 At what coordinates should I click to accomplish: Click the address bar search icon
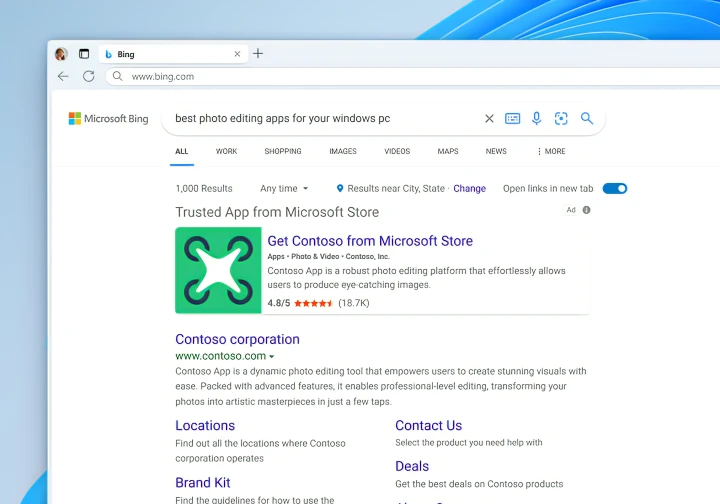pos(118,76)
